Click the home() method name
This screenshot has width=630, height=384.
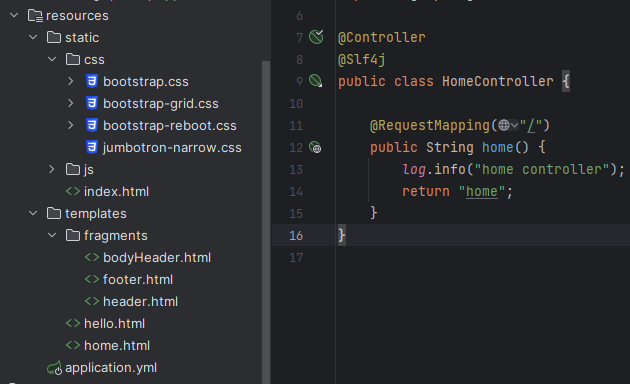(498, 147)
